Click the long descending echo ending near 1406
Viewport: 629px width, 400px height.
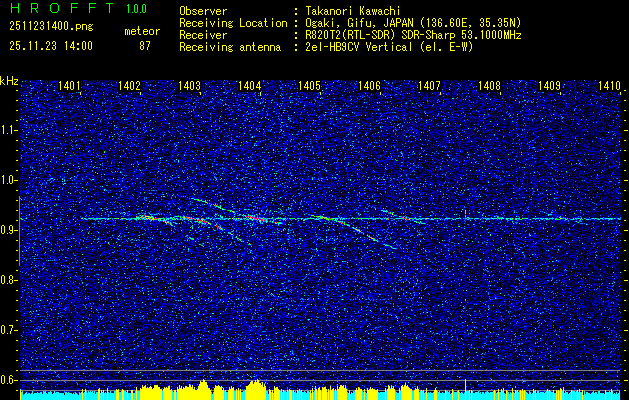(357, 230)
